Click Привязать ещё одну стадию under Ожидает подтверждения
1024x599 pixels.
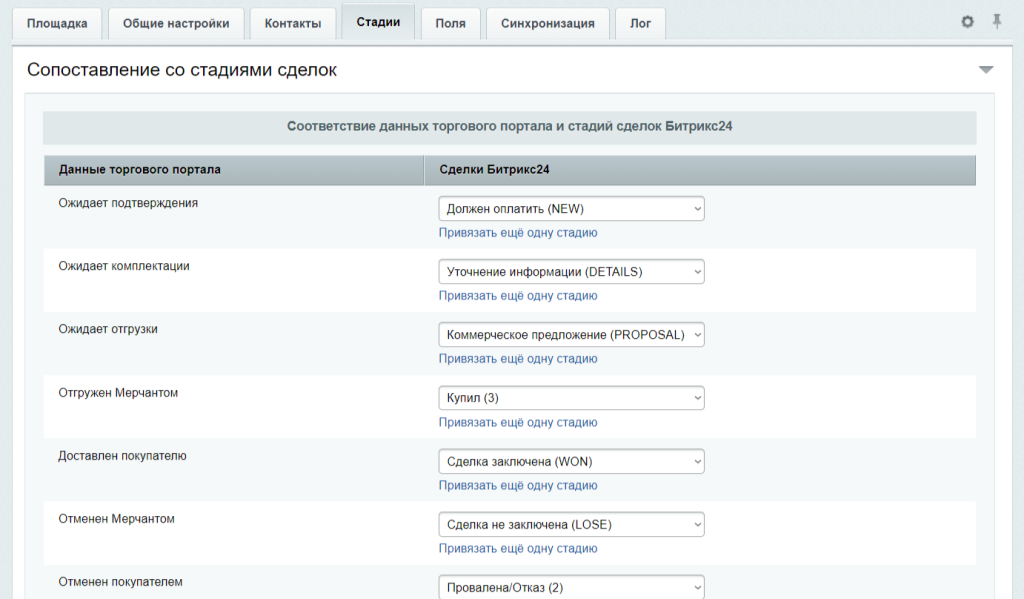[518, 233]
